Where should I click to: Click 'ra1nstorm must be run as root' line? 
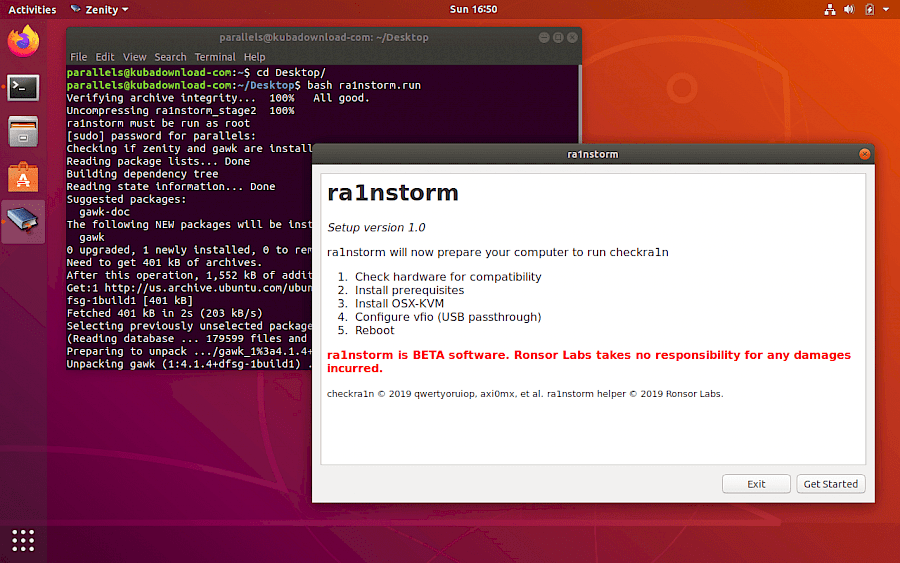click(158, 123)
